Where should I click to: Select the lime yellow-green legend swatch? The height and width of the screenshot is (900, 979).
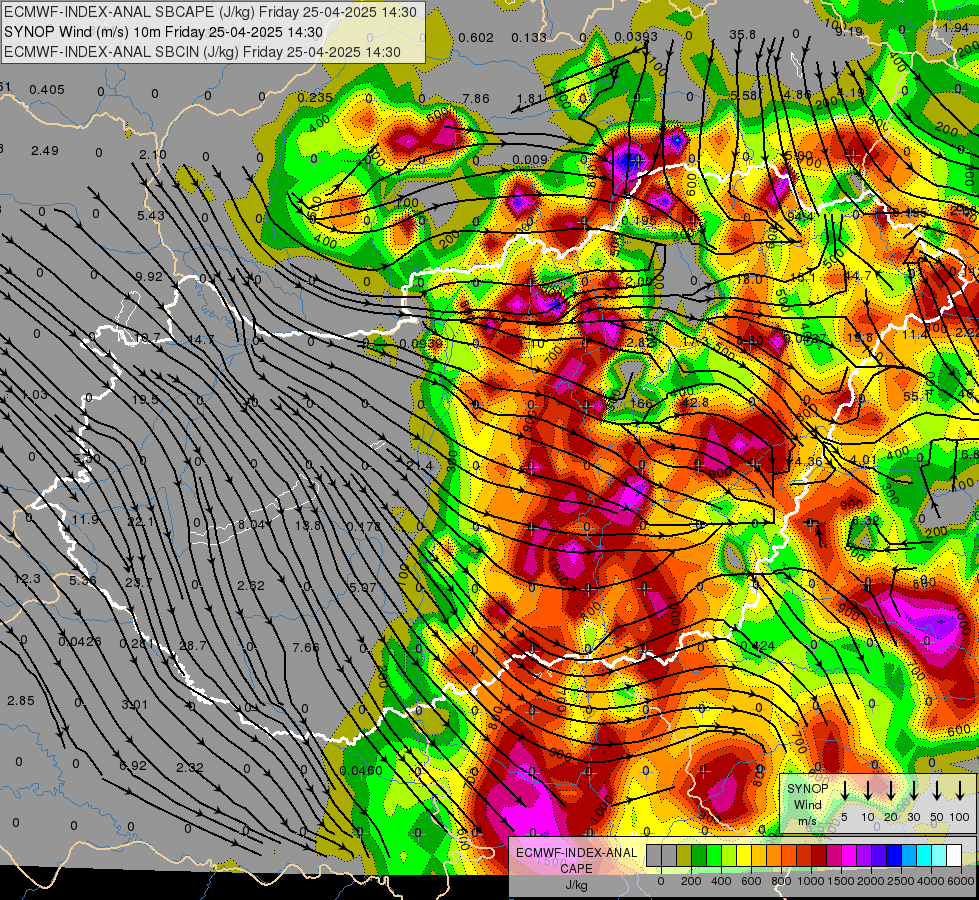[729, 855]
